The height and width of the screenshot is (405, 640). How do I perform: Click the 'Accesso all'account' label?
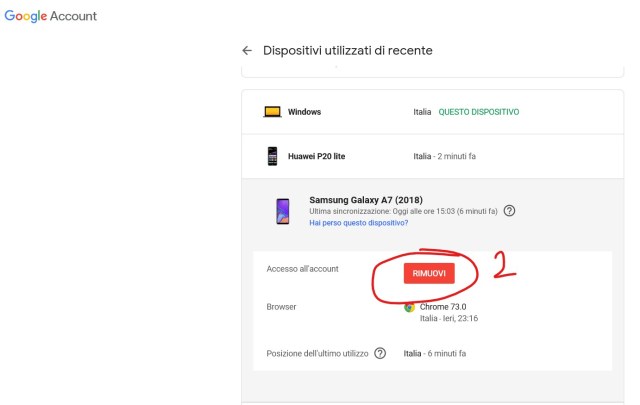(x=303, y=269)
